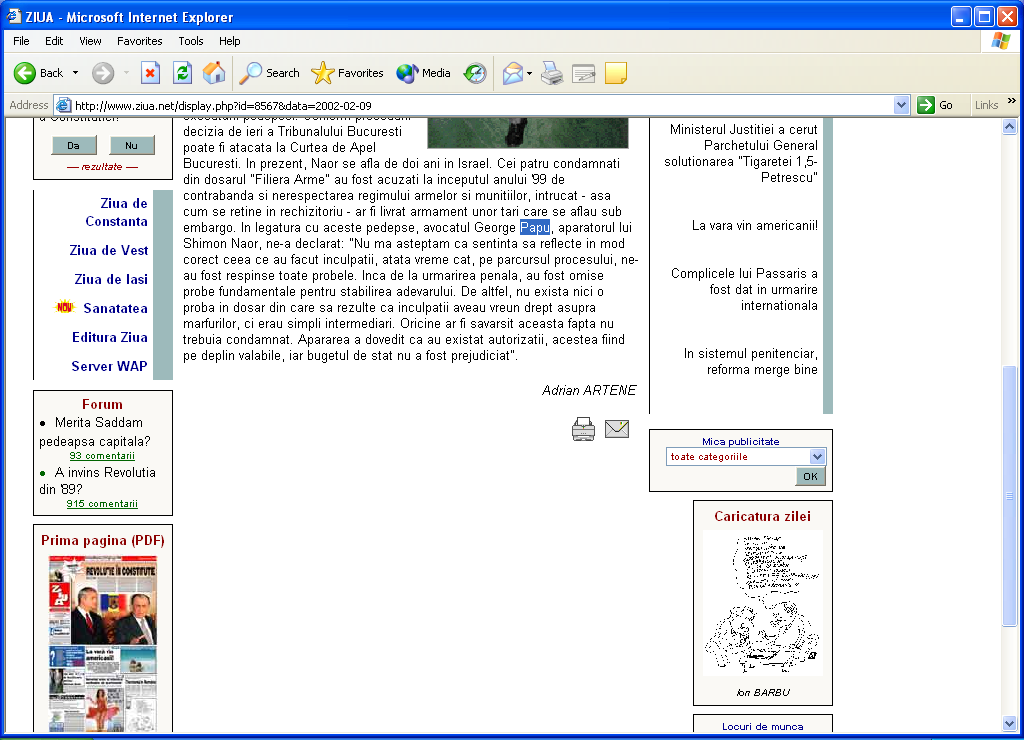Open the Search pane
The width and height of the screenshot is (1028, 740).
[269, 73]
